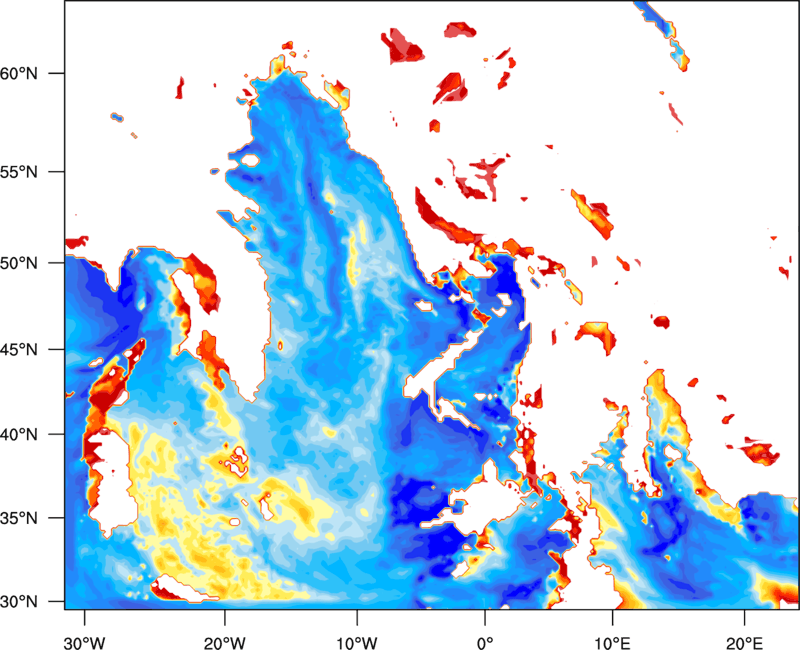Click the 45°N latitude label
The height and width of the screenshot is (650, 800).
(19, 350)
